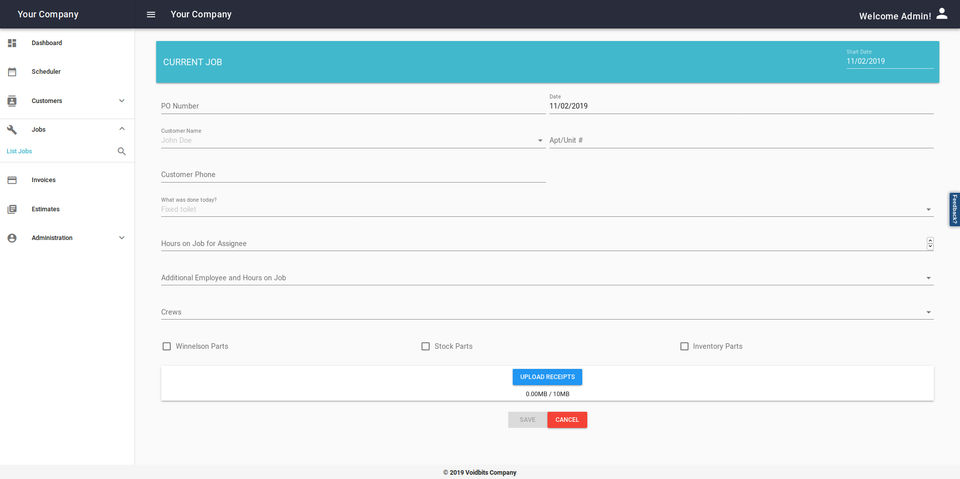Viewport: 960px width, 479px height.
Task: Click the Your Company title in top bar
Action: (201, 15)
